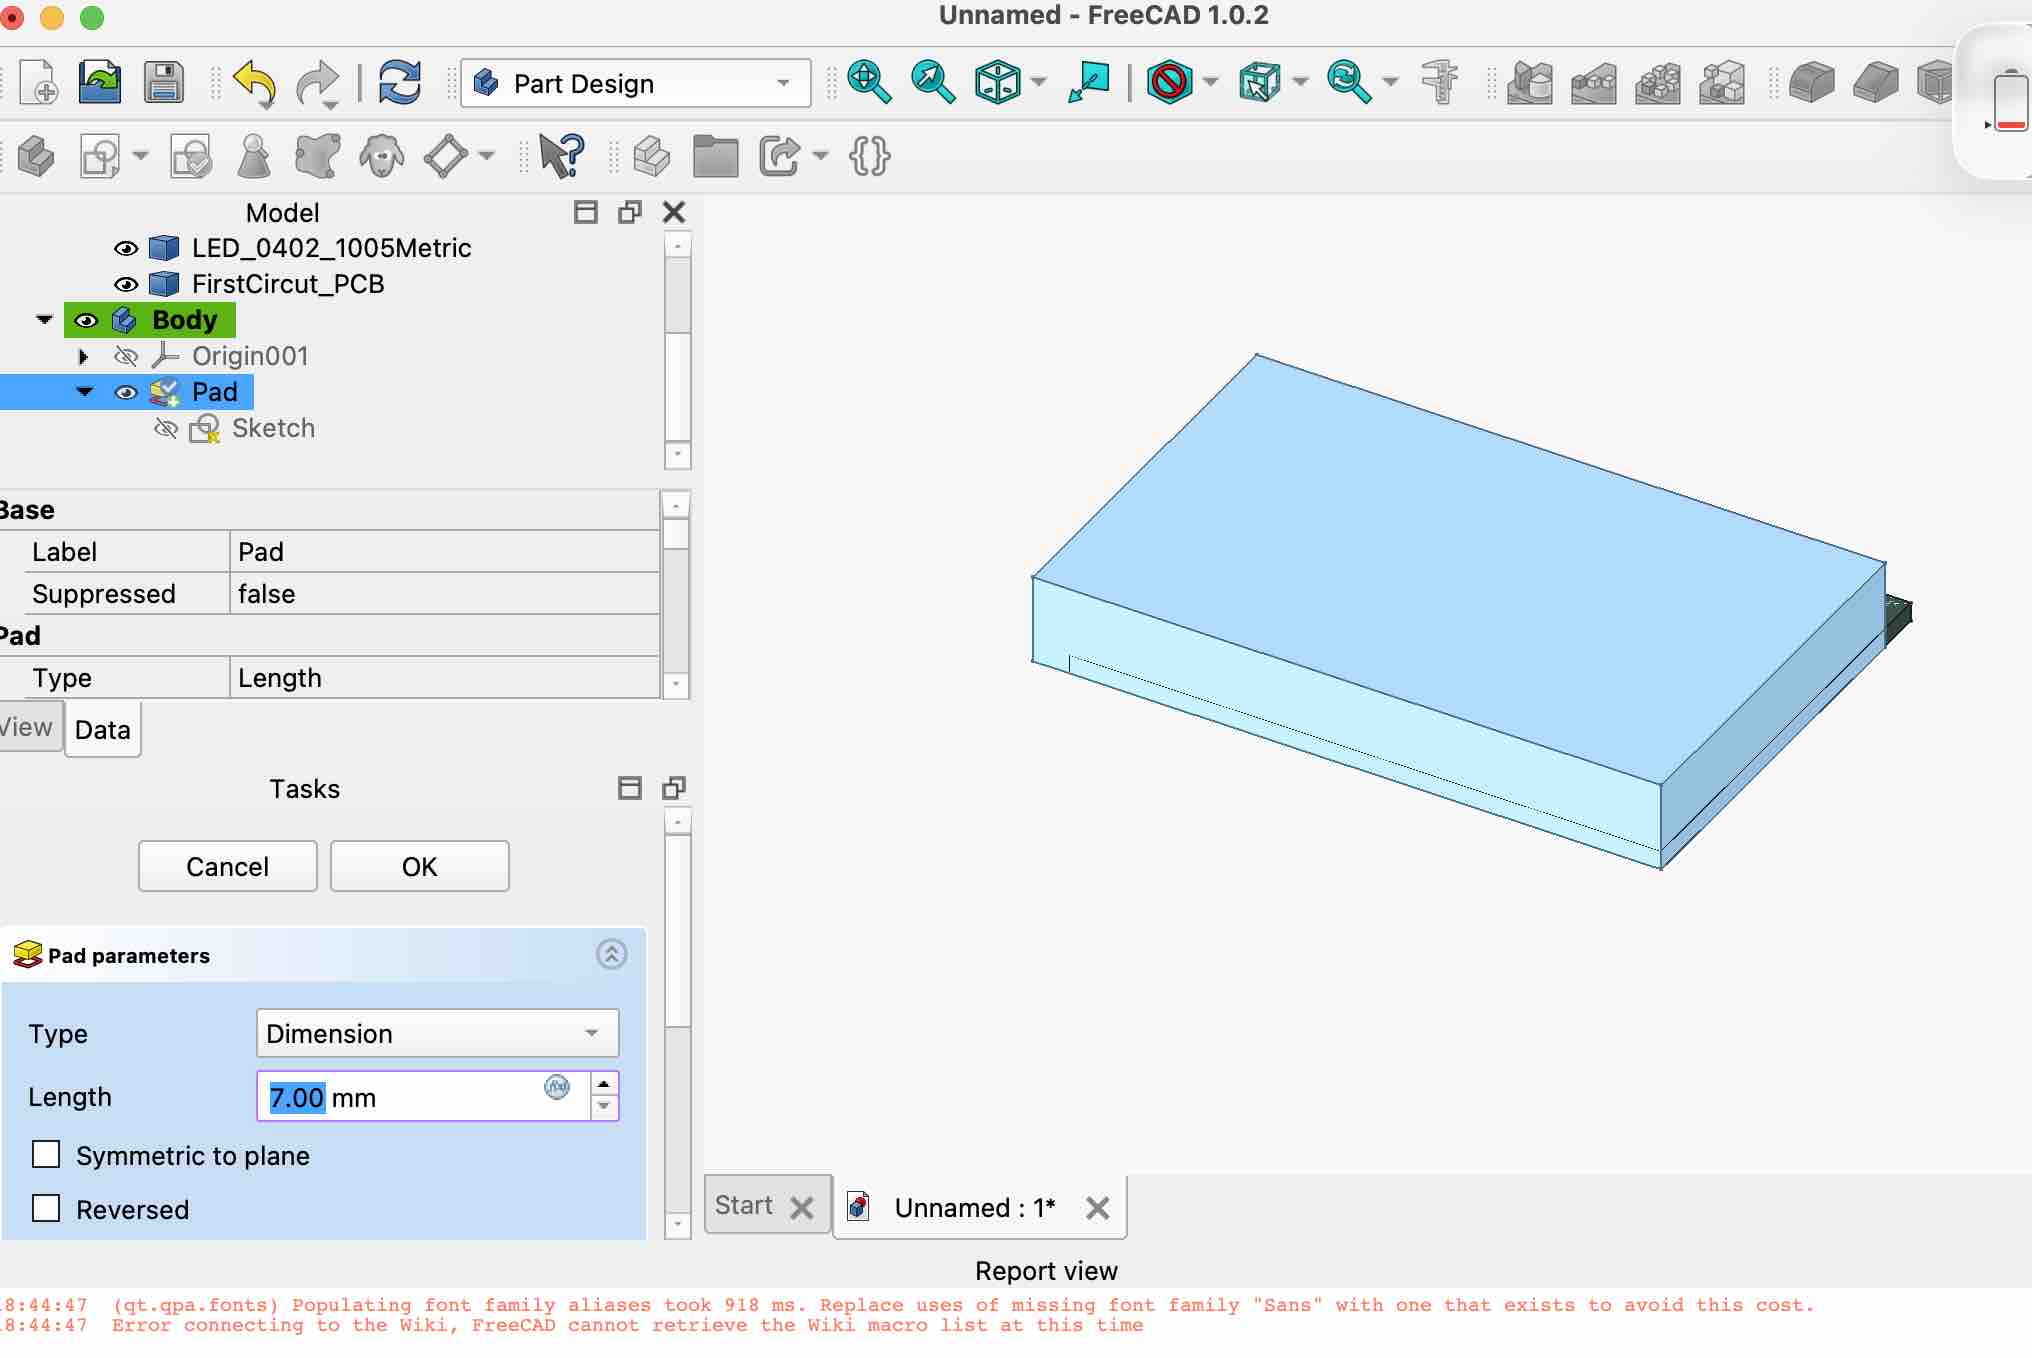Screen dimensions: 2032x1358
Task: Open the expression editor in Length field
Action: (557, 1087)
